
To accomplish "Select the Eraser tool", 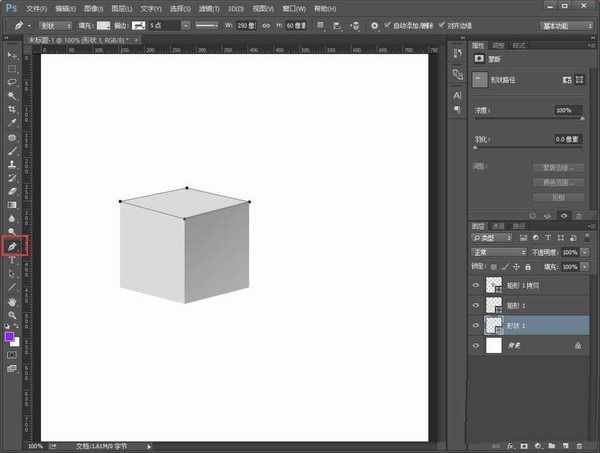I will click(x=12, y=189).
